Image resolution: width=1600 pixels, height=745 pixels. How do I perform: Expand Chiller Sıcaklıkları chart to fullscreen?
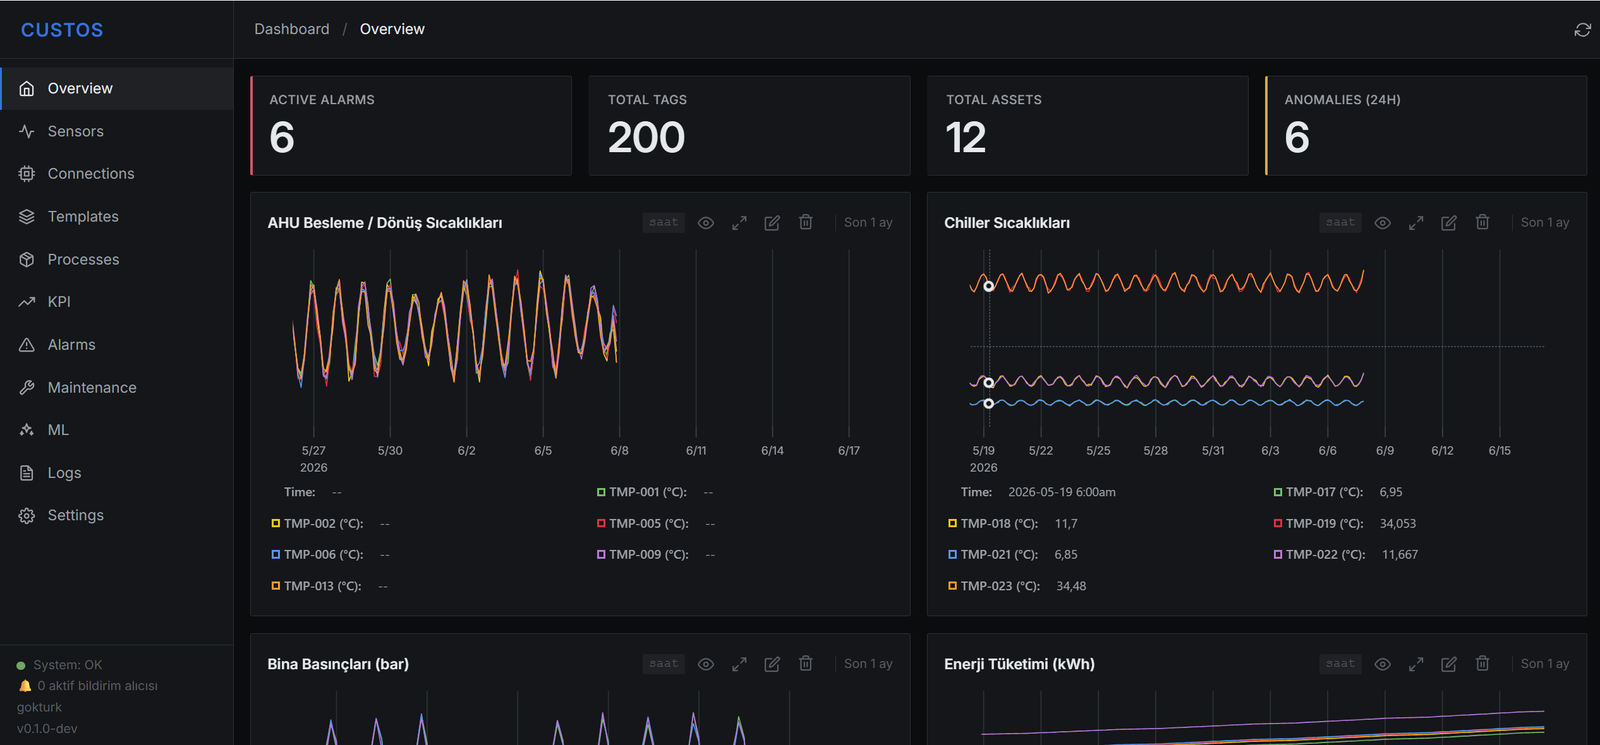[x=1416, y=223]
